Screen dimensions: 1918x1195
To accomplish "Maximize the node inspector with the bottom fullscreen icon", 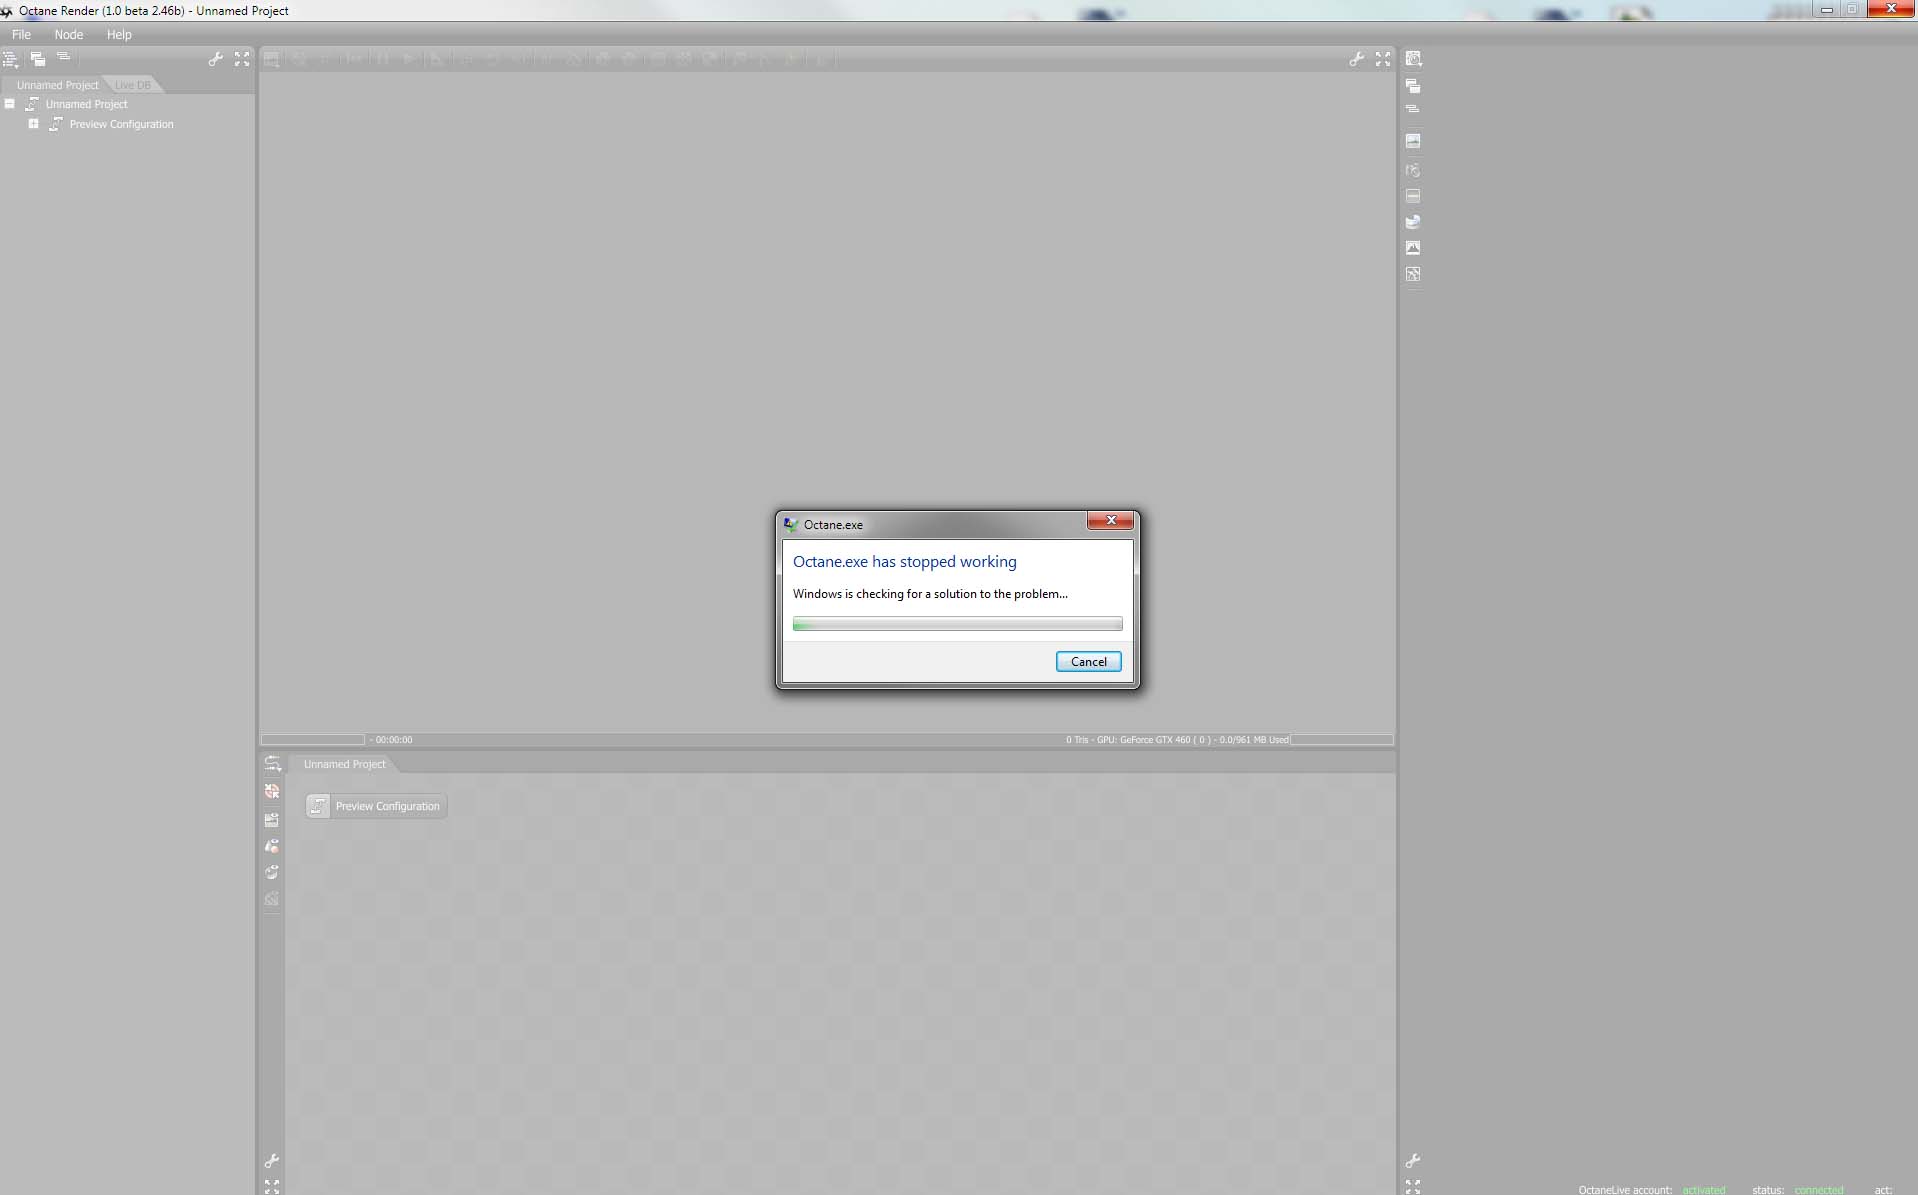I will [x=1413, y=1187].
